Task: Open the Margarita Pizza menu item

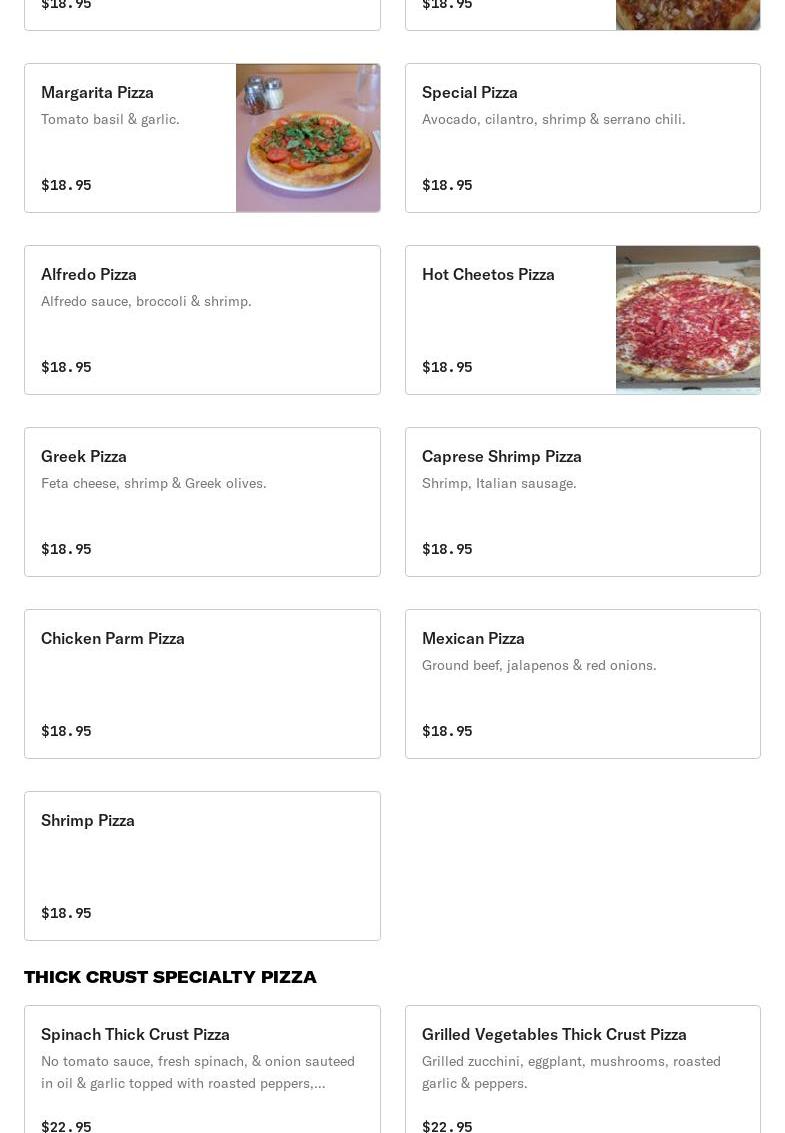Action: pos(97,92)
